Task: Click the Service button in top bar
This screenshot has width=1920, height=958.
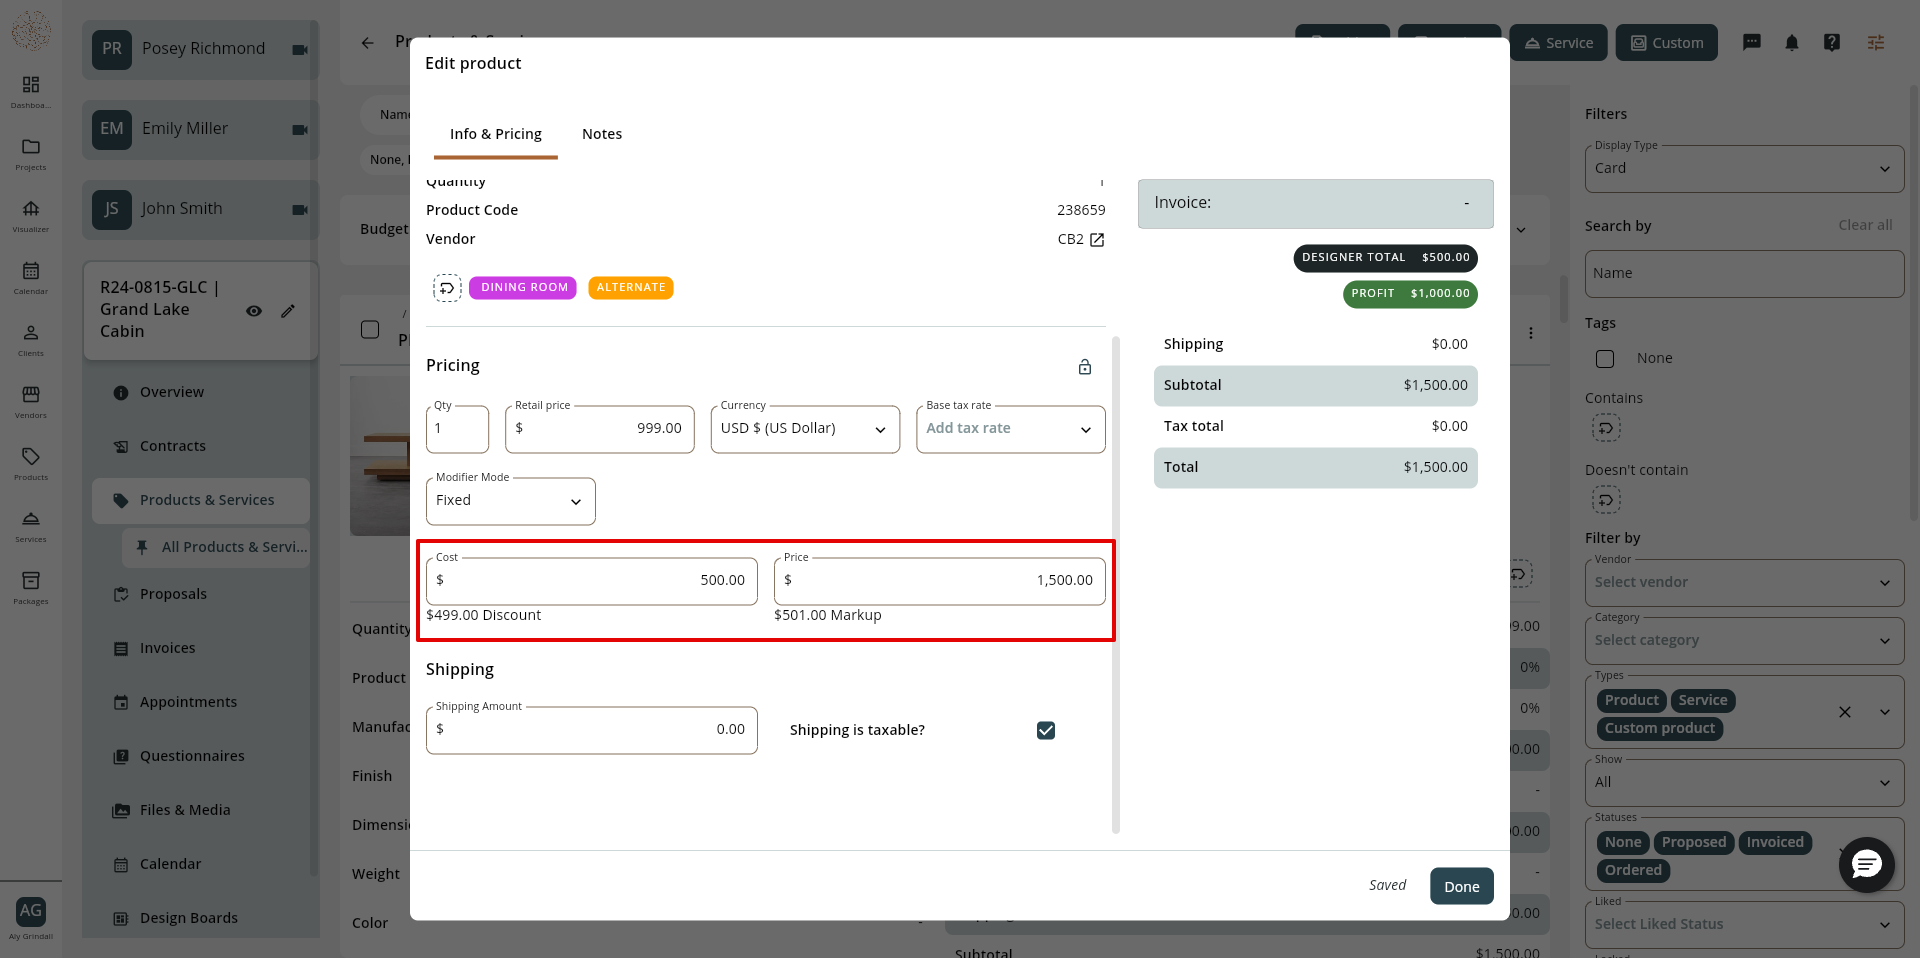Action: (x=1558, y=43)
